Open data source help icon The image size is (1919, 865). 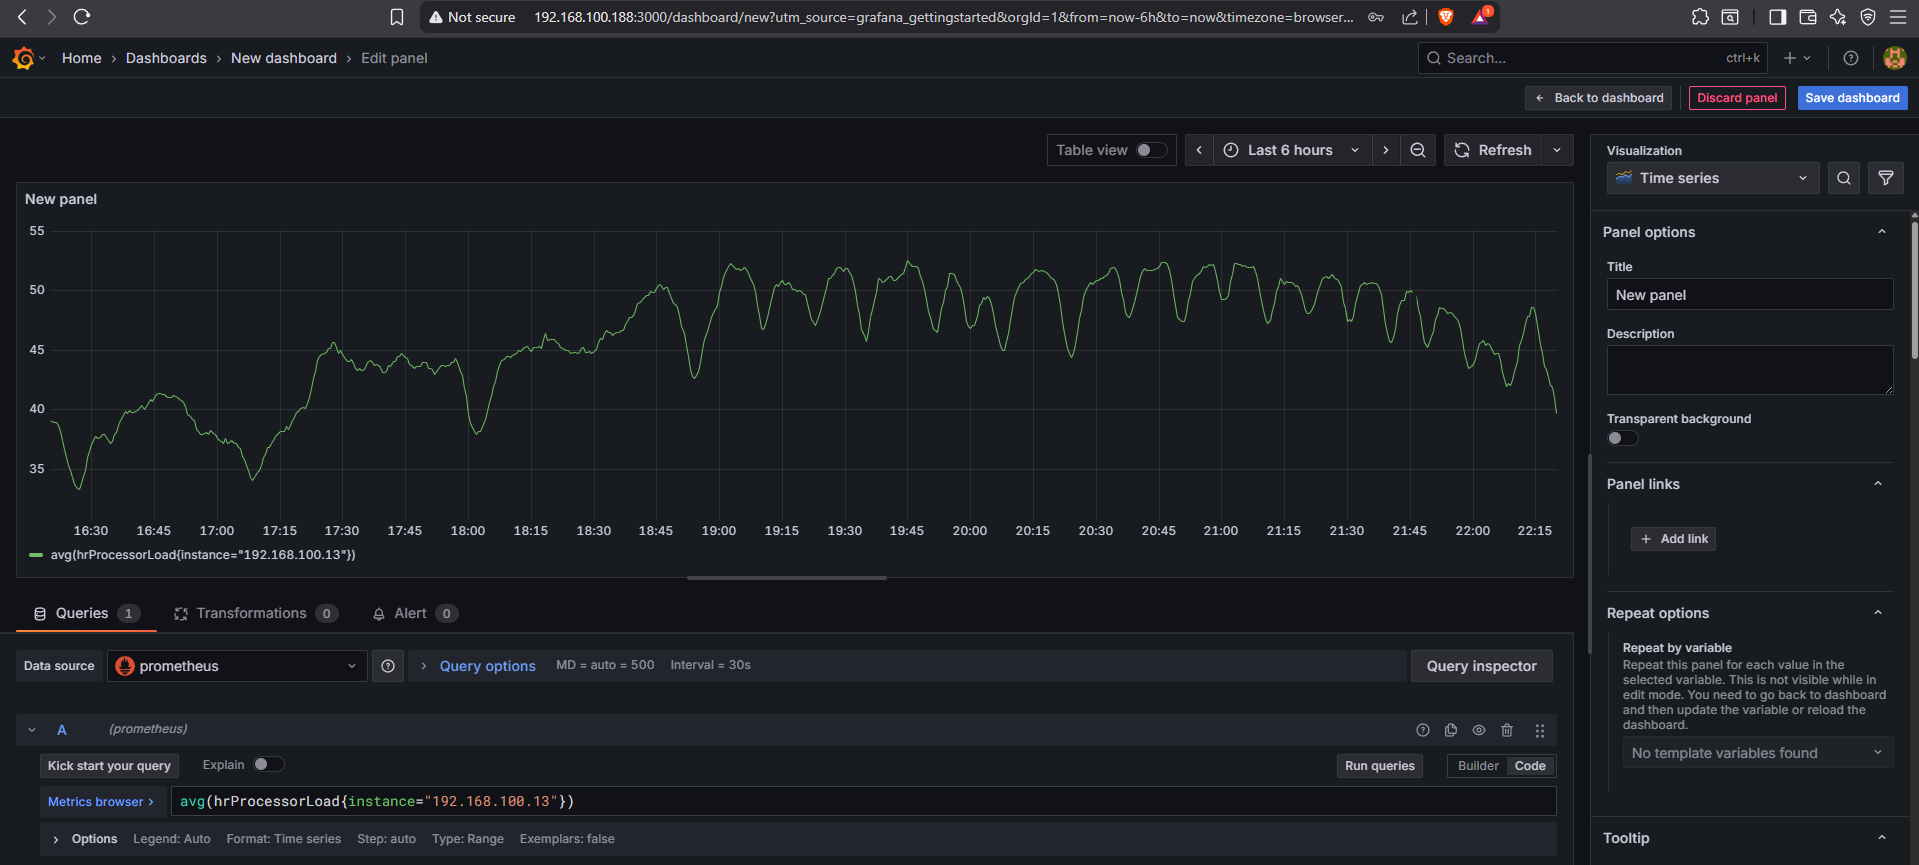pos(388,666)
